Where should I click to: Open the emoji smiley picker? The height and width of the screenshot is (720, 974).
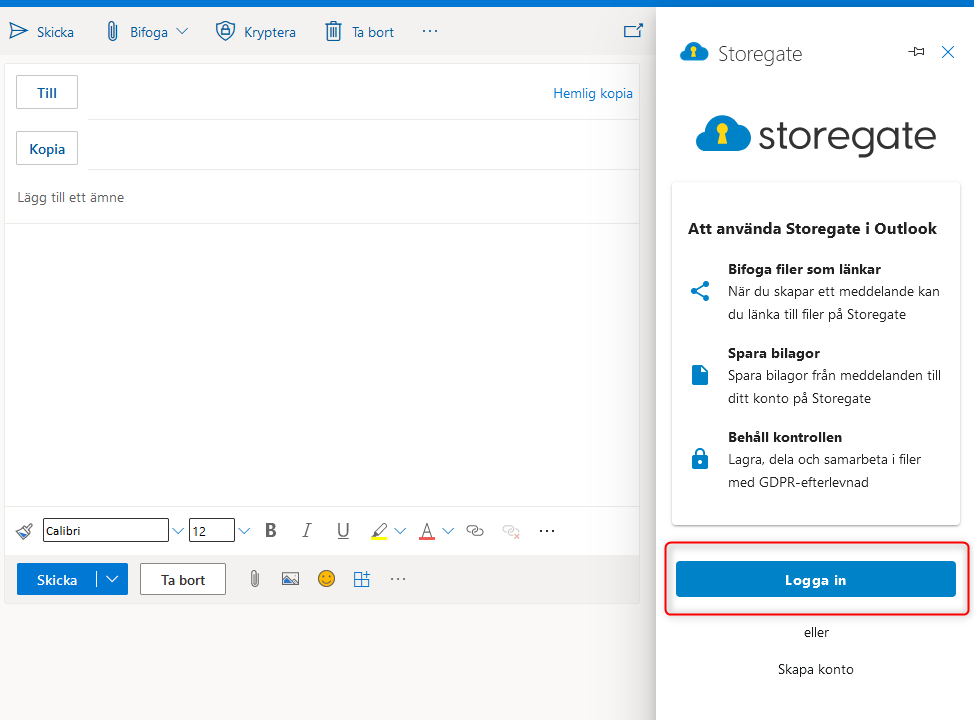pos(326,579)
